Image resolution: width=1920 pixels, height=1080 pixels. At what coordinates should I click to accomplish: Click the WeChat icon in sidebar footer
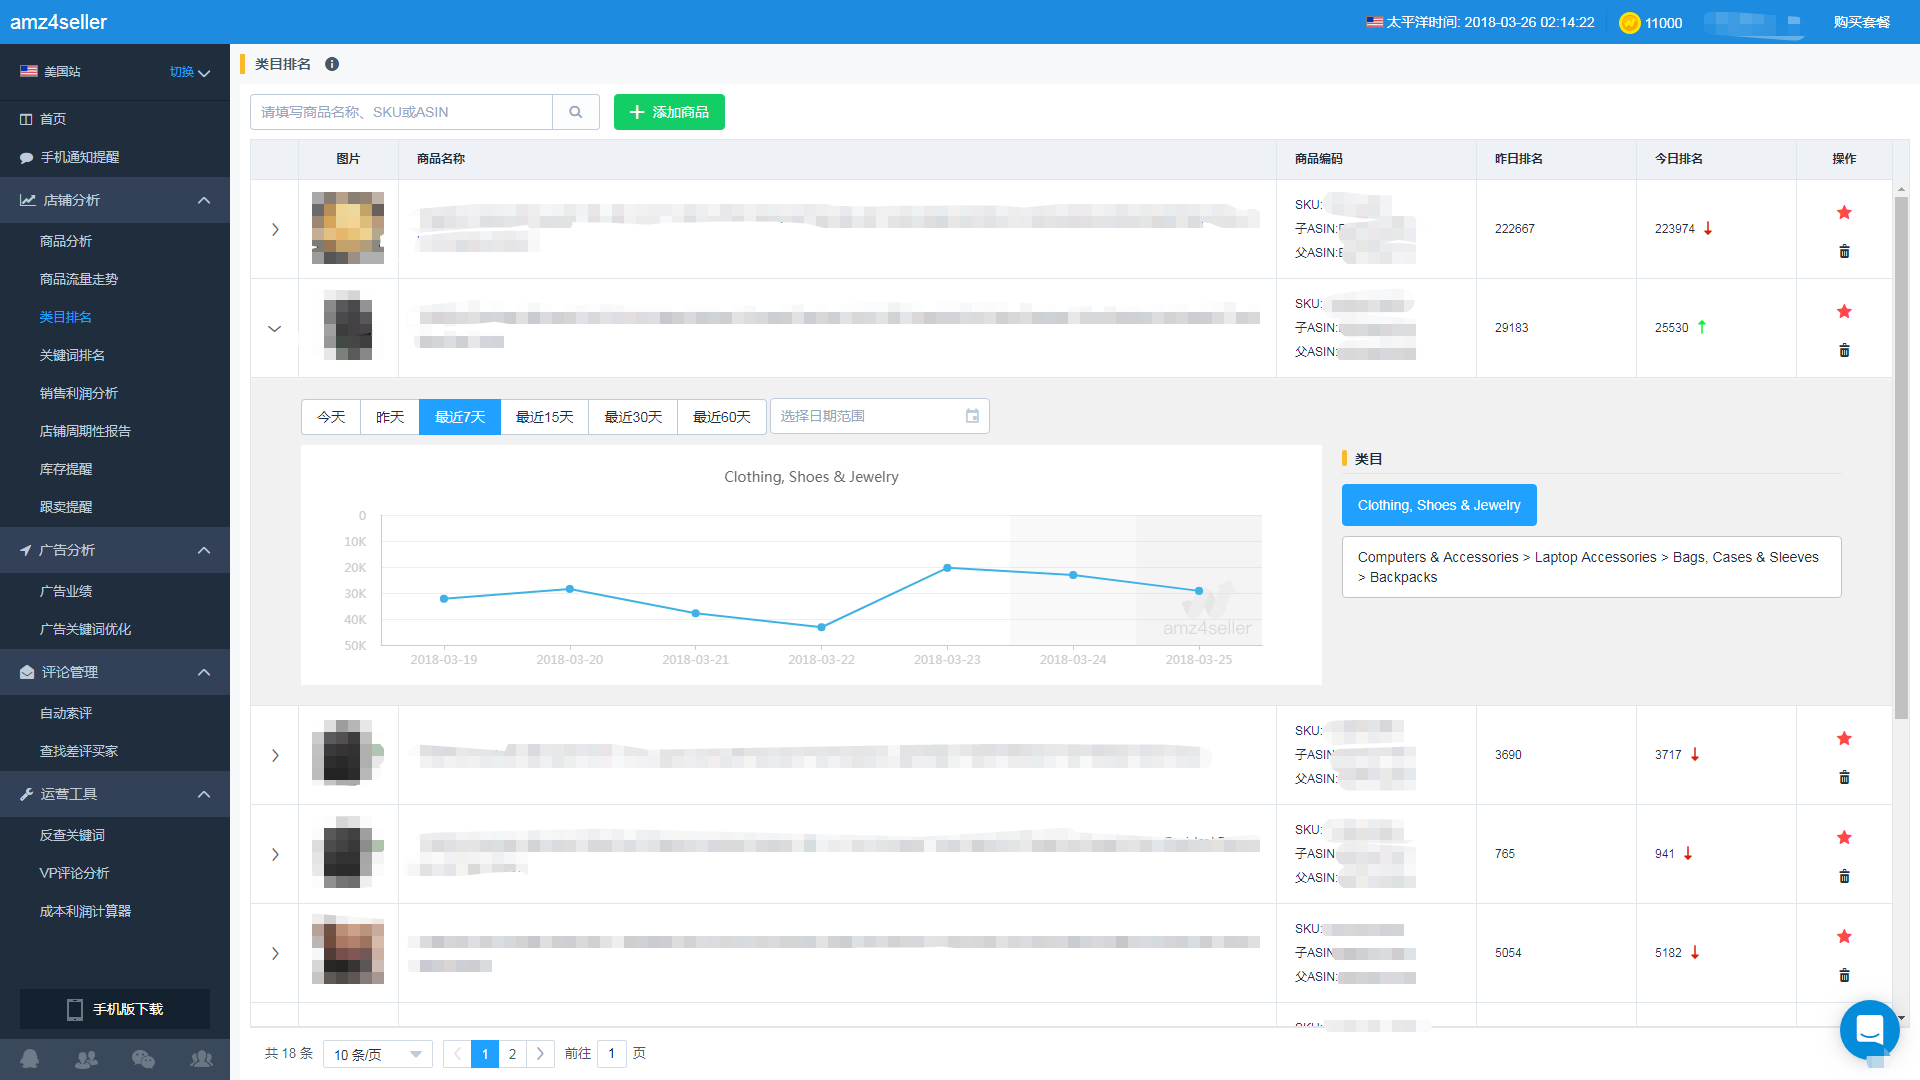coord(143,1058)
